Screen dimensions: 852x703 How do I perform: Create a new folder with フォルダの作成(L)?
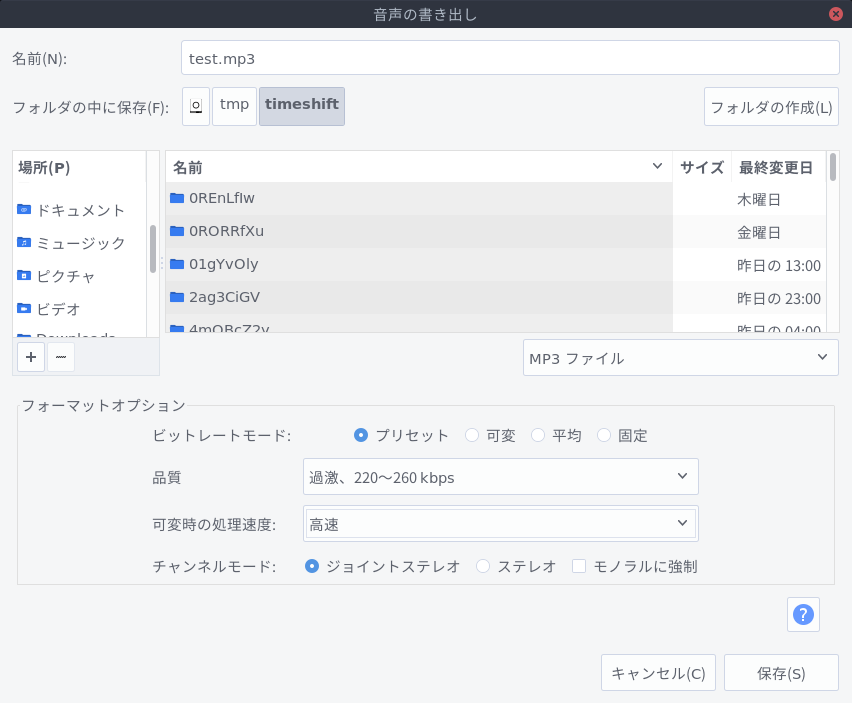point(771,106)
